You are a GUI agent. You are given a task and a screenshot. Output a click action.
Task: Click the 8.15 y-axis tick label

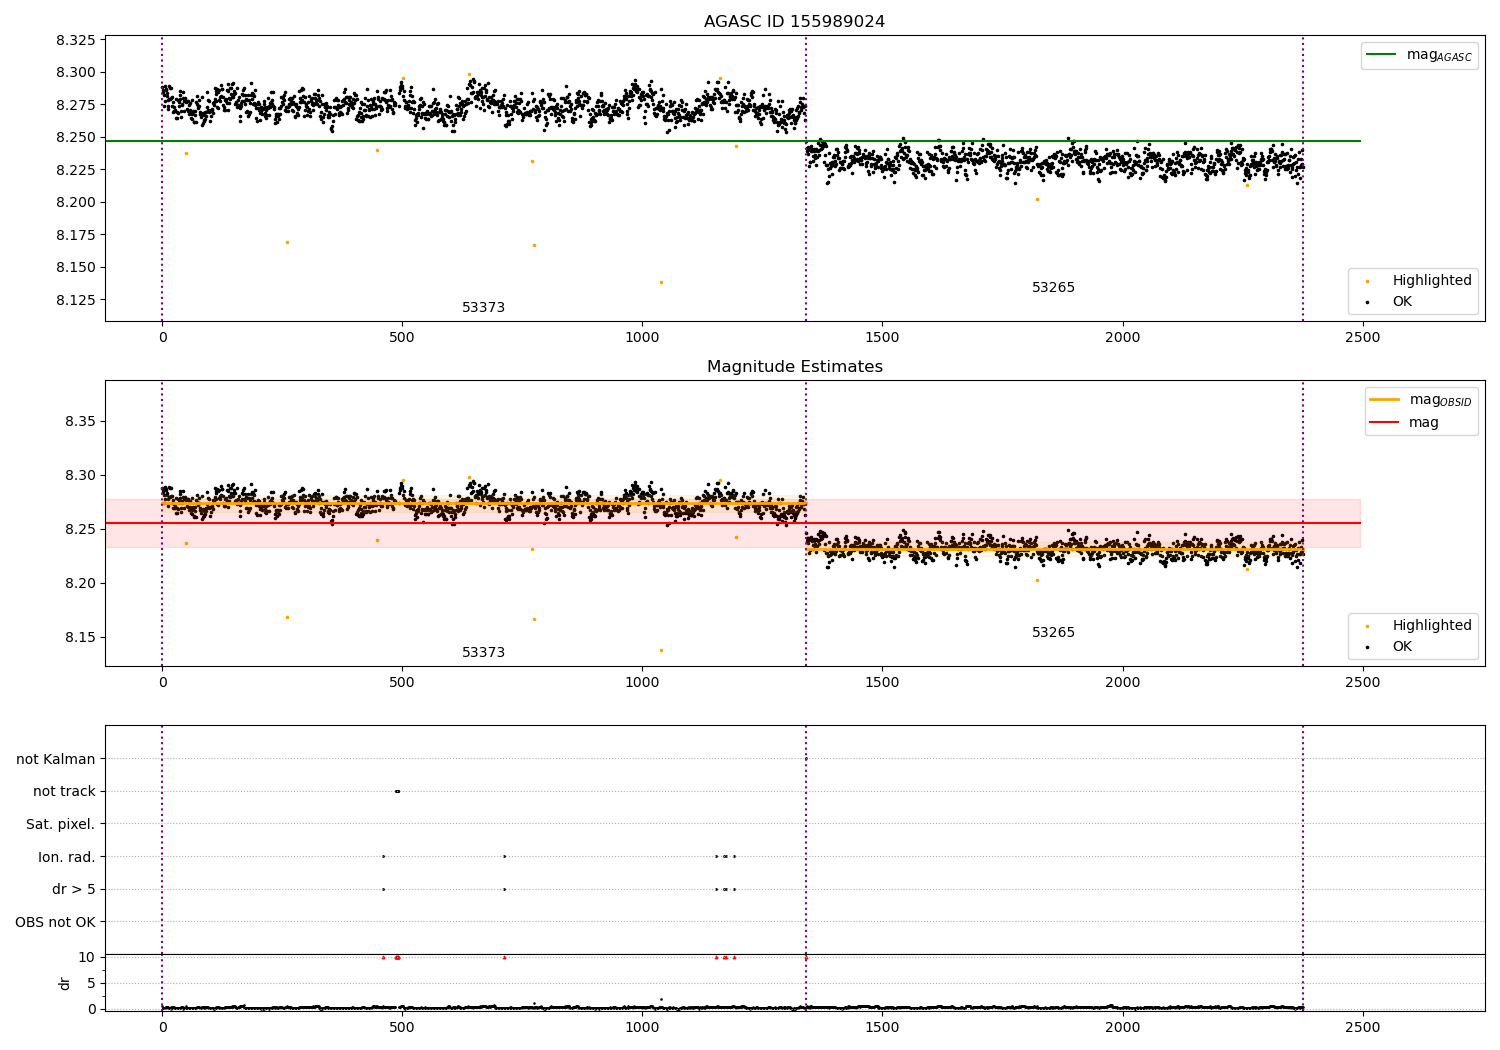click(80, 638)
